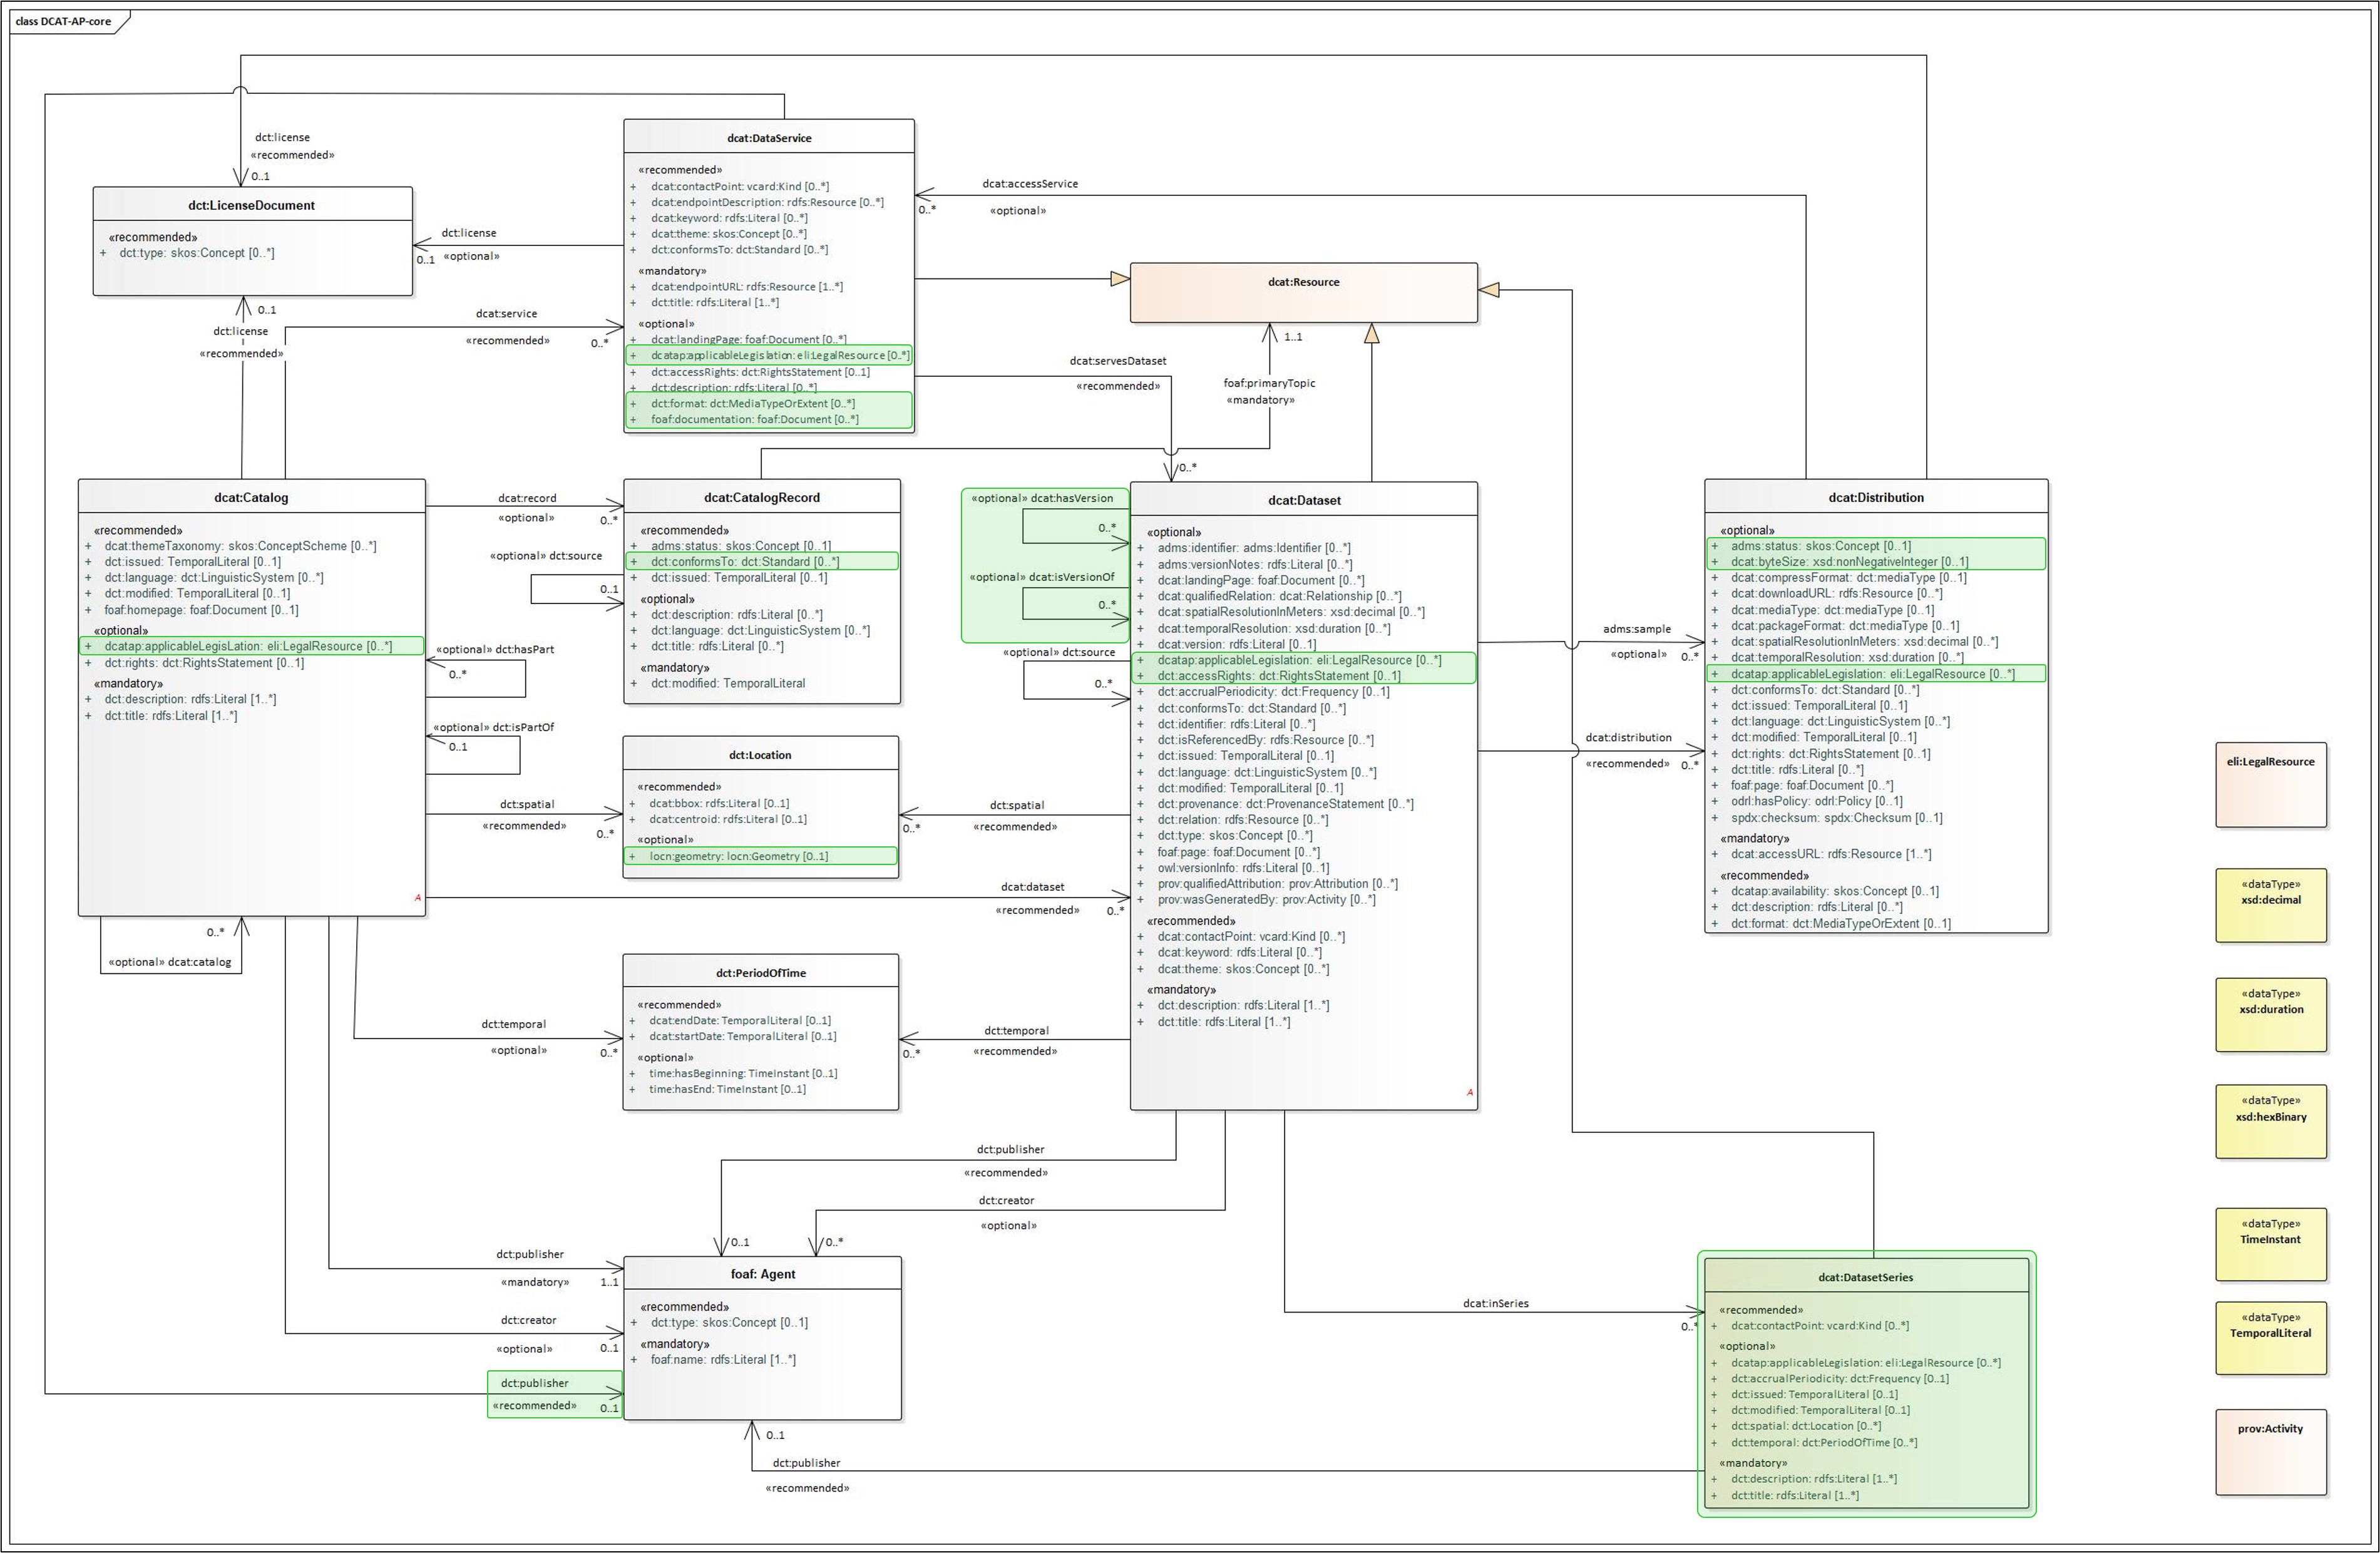2380x1553 pixels.
Task: Select the foaf: Agent class title
Action: pyautogui.click(x=763, y=1274)
